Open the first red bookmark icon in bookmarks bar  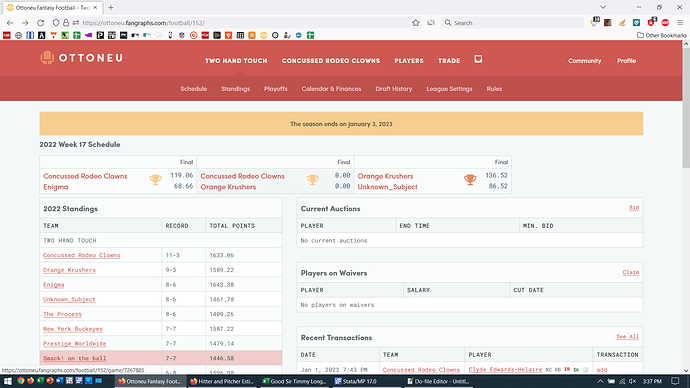pyautogui.click(x=7, y=35)
